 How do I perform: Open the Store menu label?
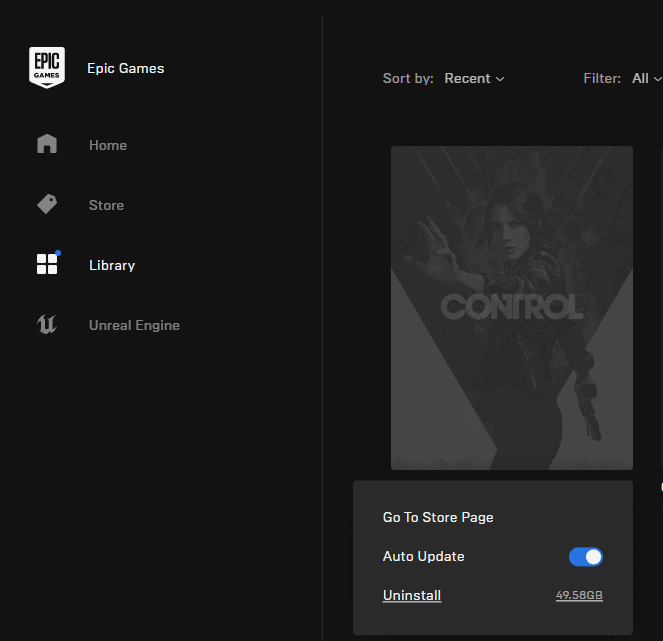click(x=106, y=205)
